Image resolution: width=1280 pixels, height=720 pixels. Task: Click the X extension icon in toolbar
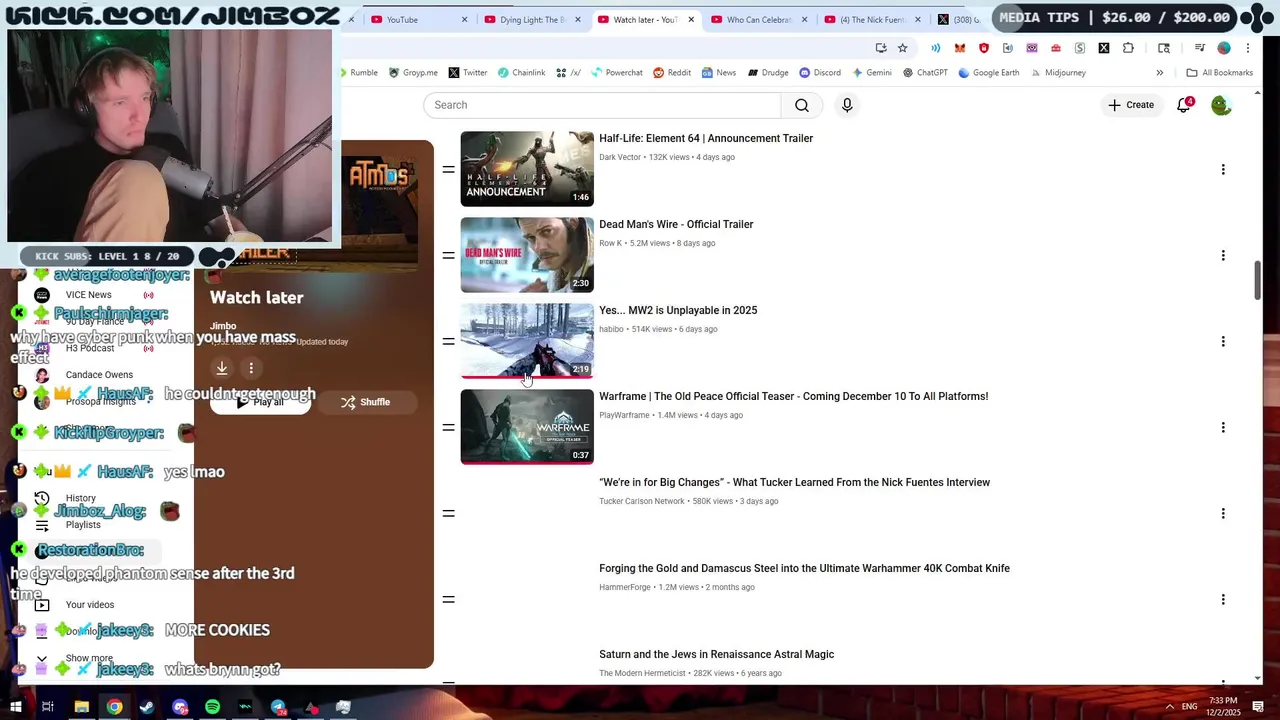tap(1104, 48)
